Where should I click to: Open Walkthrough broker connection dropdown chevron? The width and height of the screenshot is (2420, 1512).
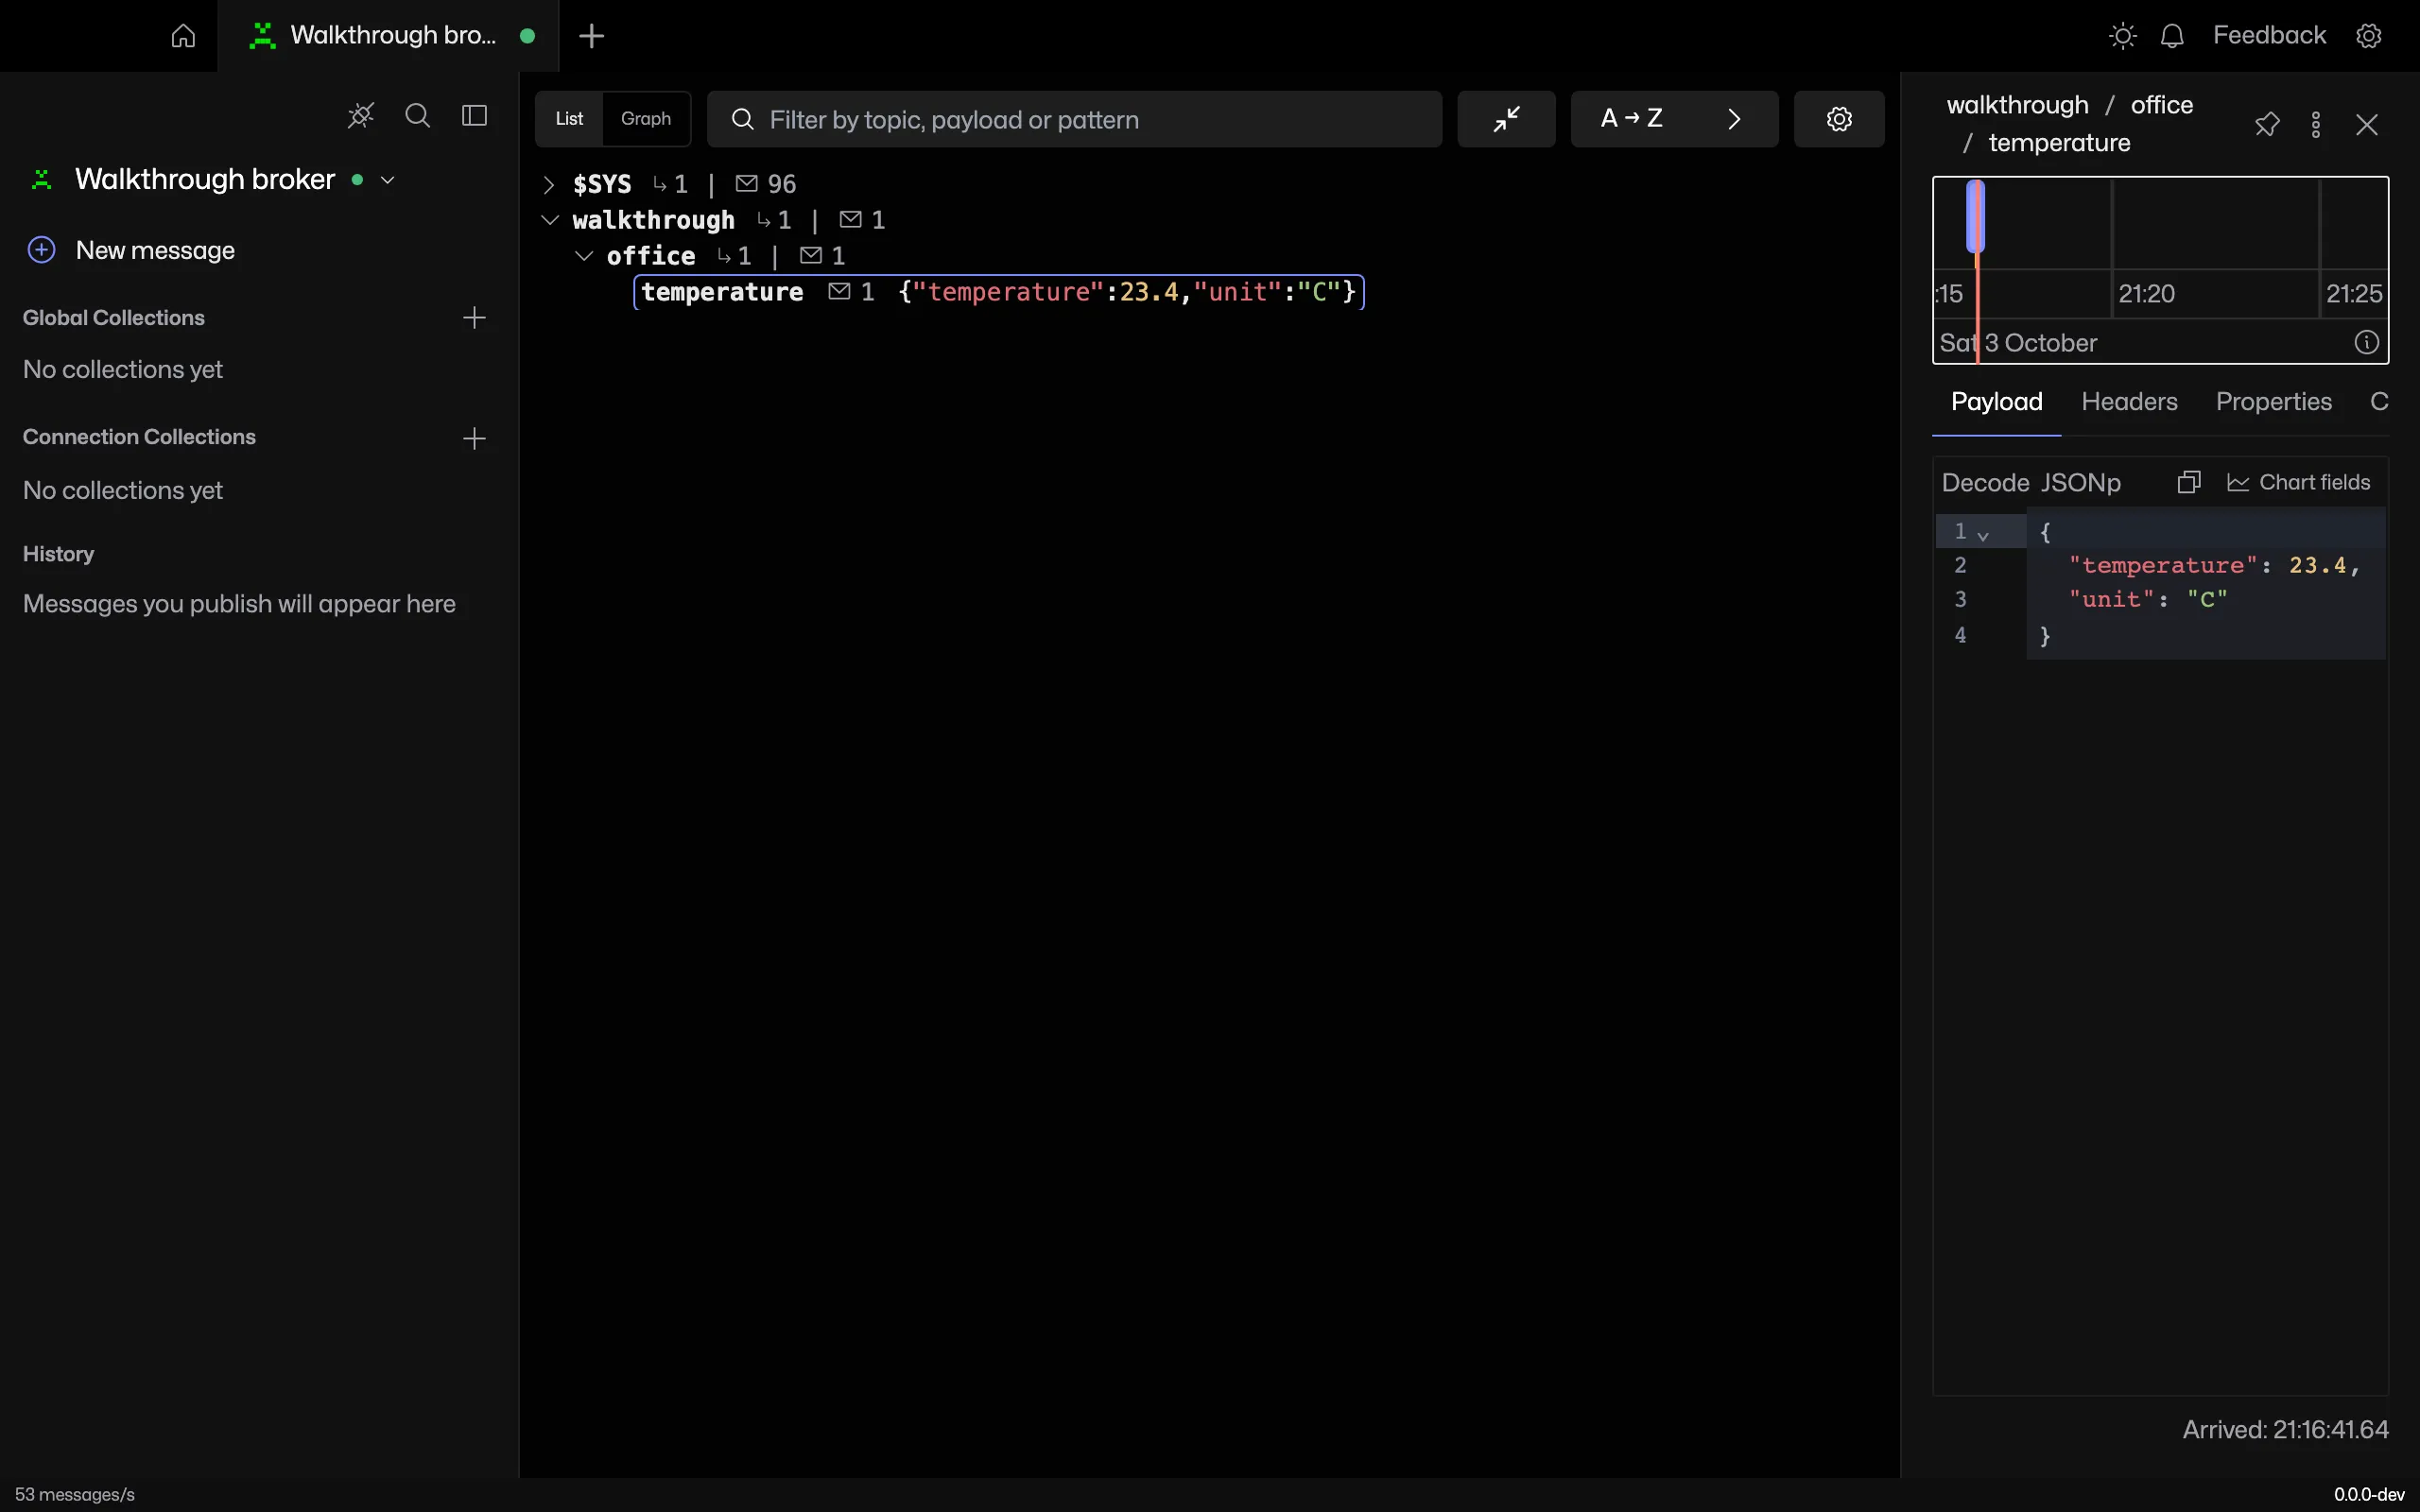click(388, 180)
